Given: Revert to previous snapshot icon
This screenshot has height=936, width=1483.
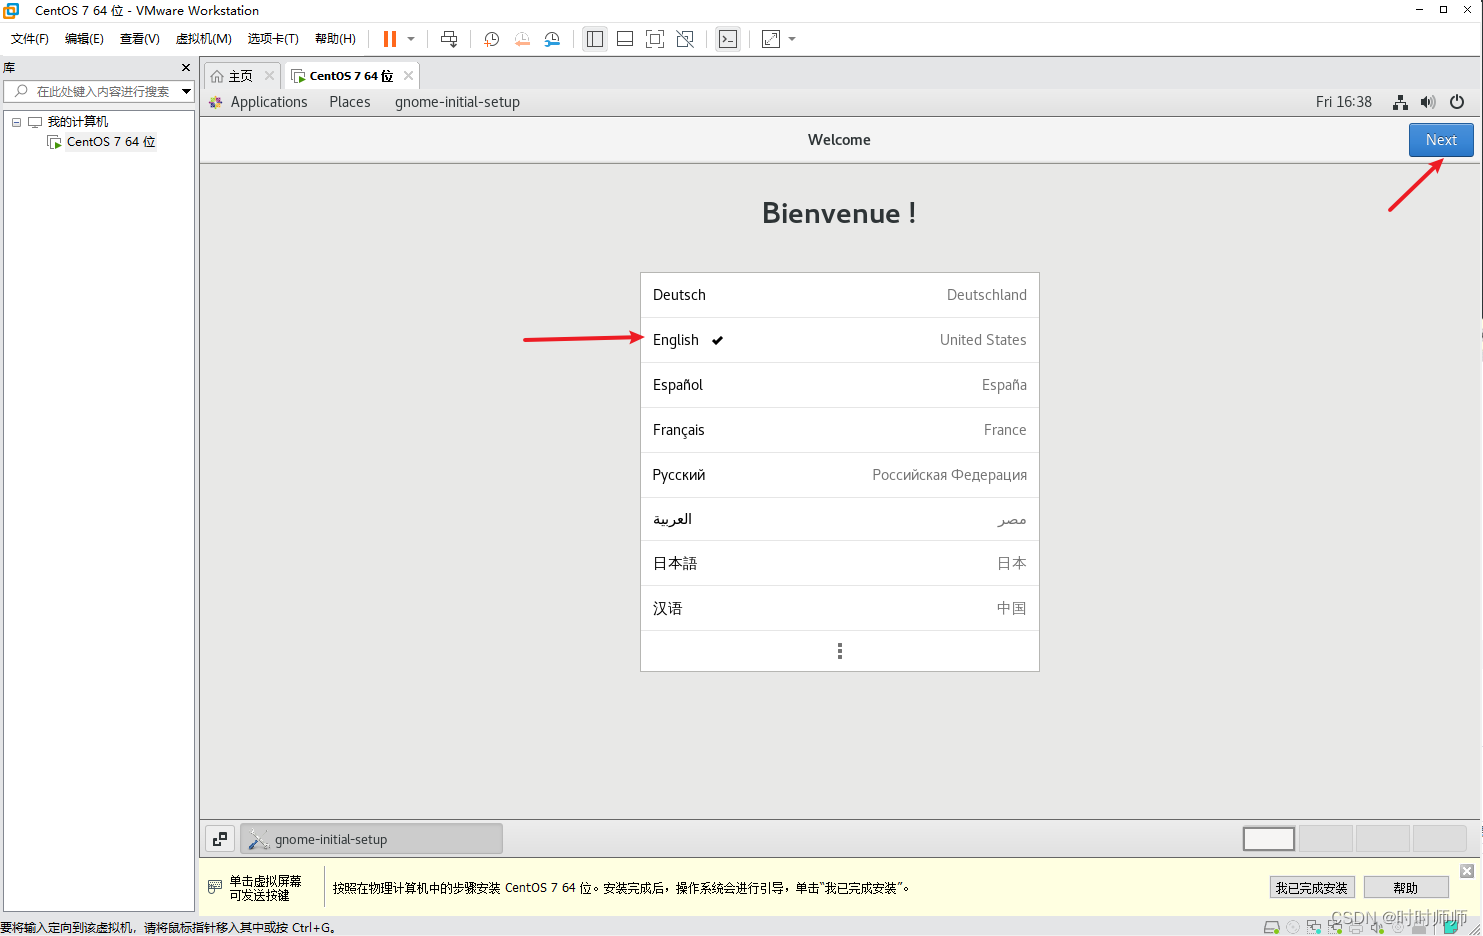Looking at the screenshot, I should 522,39.
